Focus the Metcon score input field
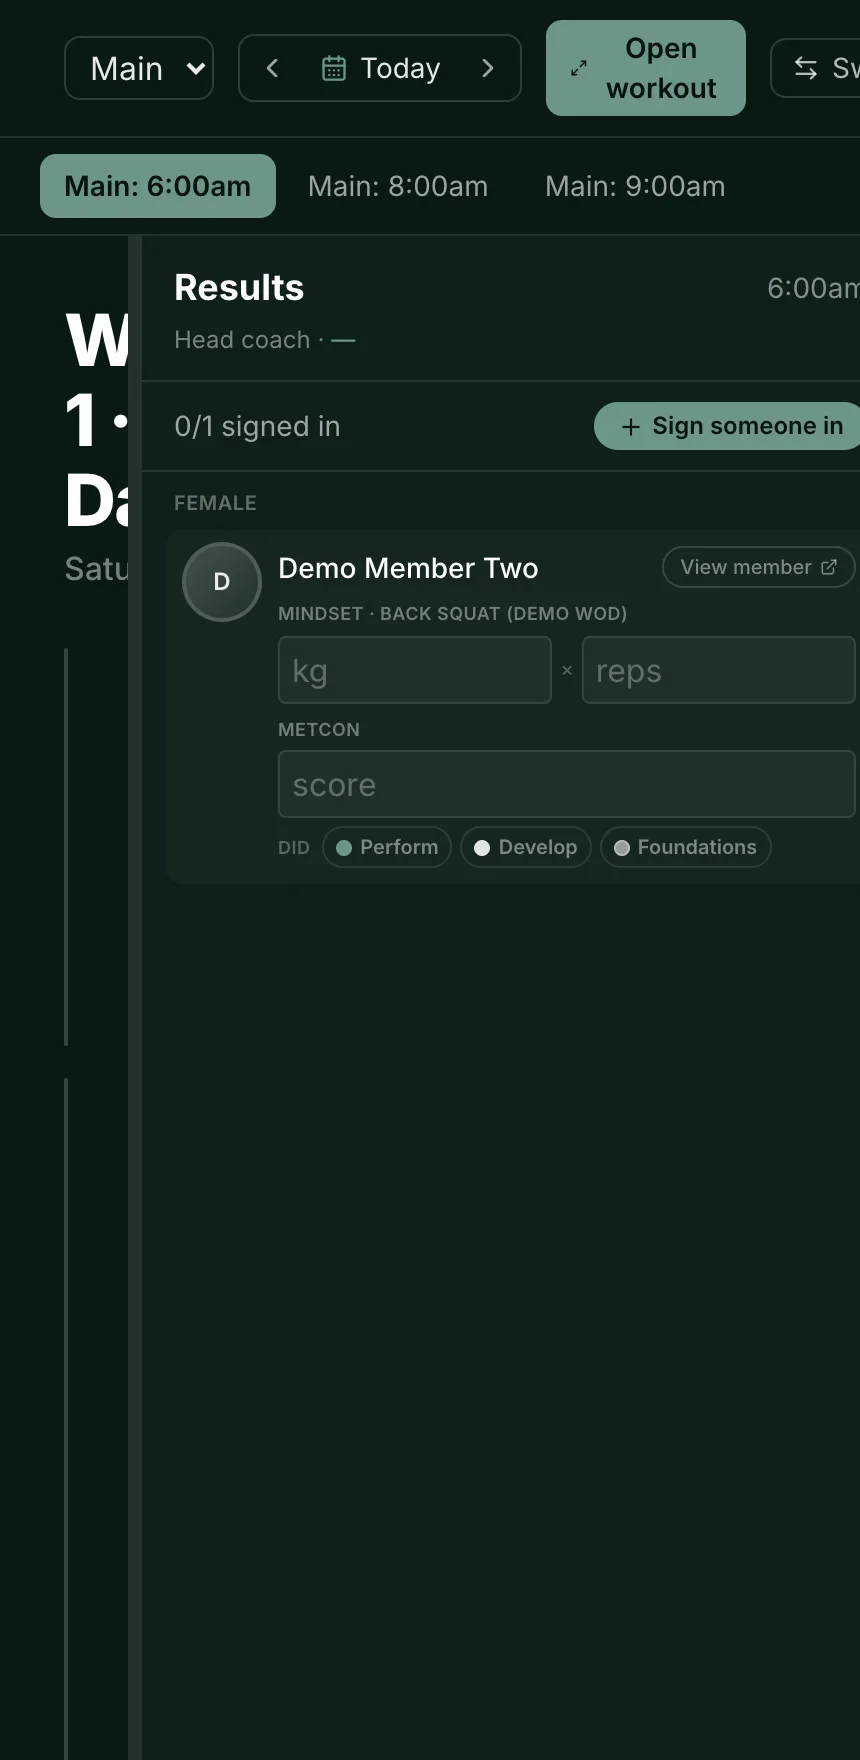This screenshot has width=860, height=1760. pos(567,784)
